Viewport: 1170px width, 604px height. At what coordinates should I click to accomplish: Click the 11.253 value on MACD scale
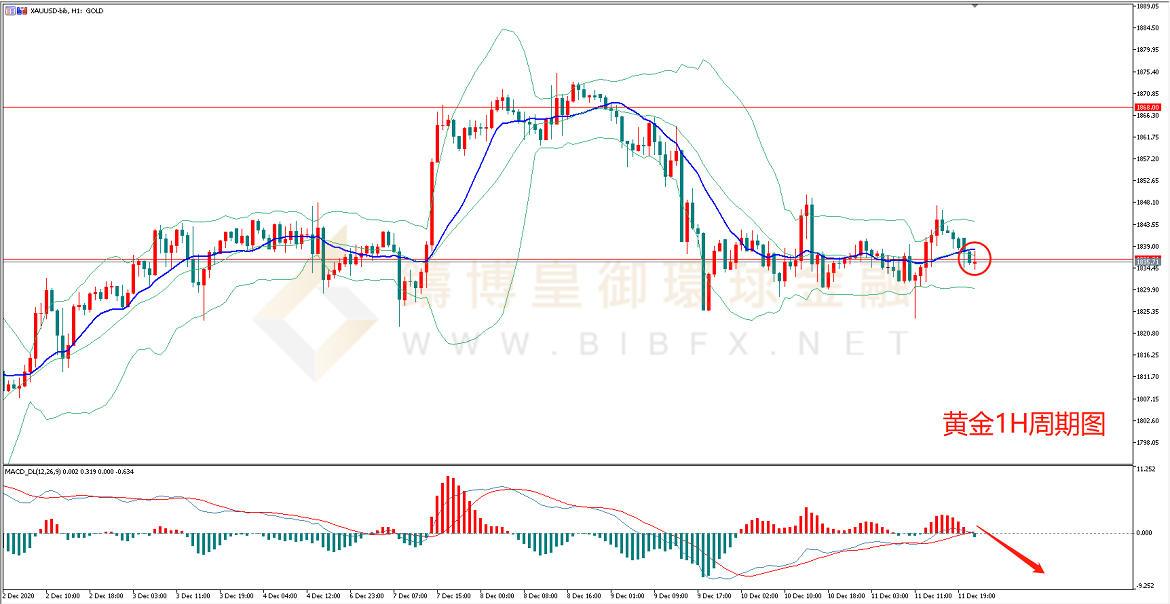1145,468
